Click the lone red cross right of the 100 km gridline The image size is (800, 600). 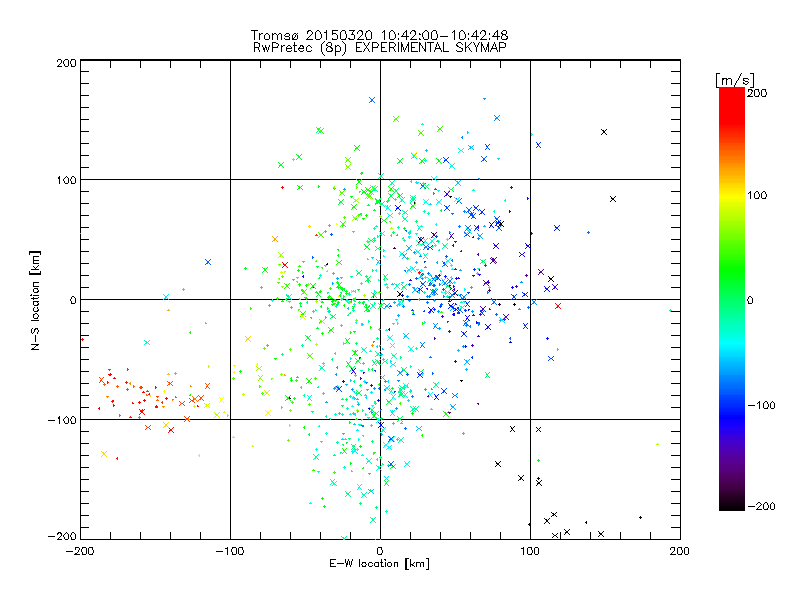coord(558,306)
